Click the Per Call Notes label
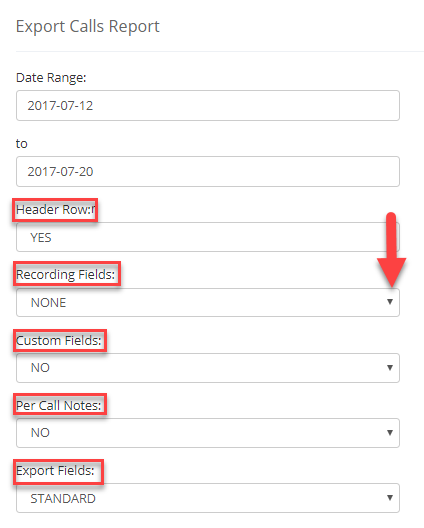424x528 pixels. [x=59, y=405]
